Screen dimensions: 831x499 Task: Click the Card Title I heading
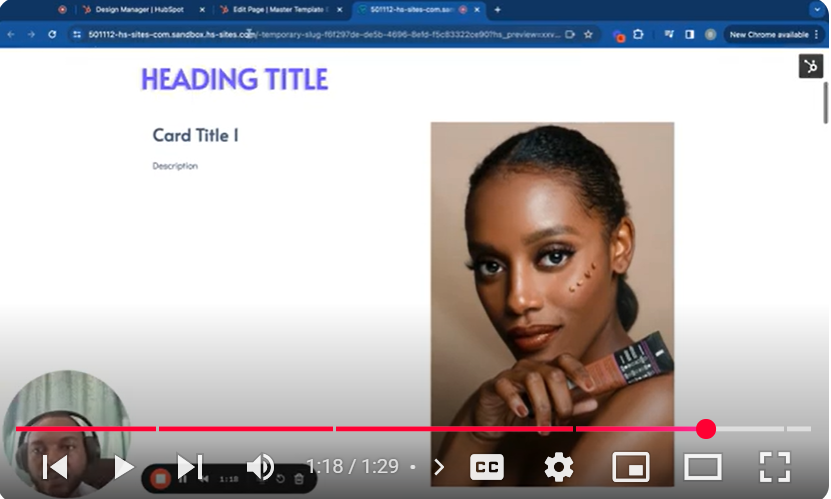[x=195, y=136]
